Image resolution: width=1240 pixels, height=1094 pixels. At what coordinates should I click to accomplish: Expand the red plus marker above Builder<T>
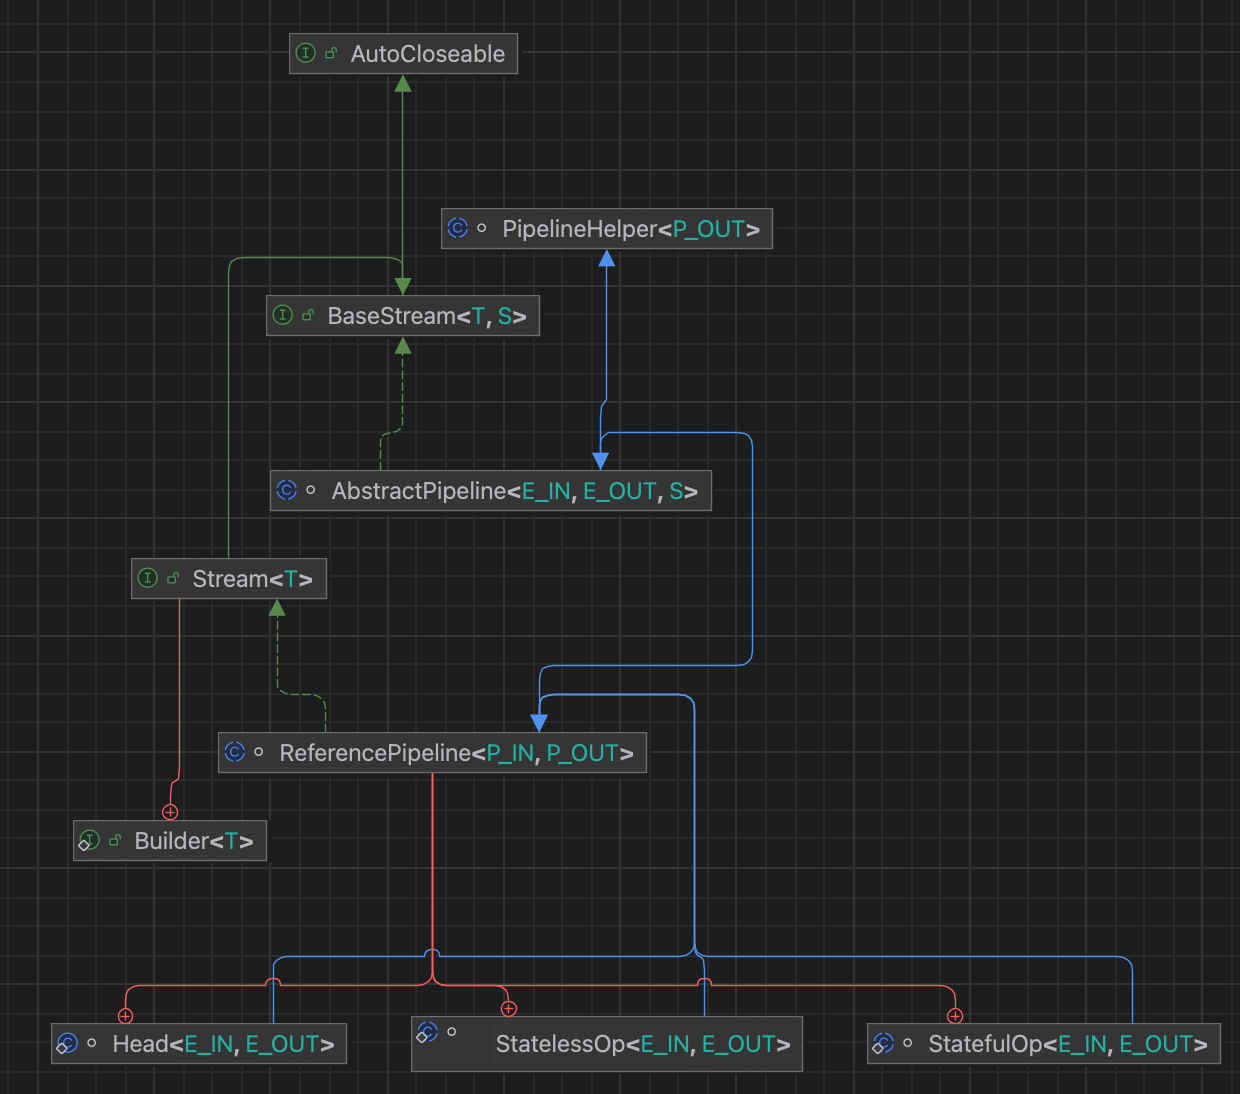pyautogui.click(x=170, y=812)
